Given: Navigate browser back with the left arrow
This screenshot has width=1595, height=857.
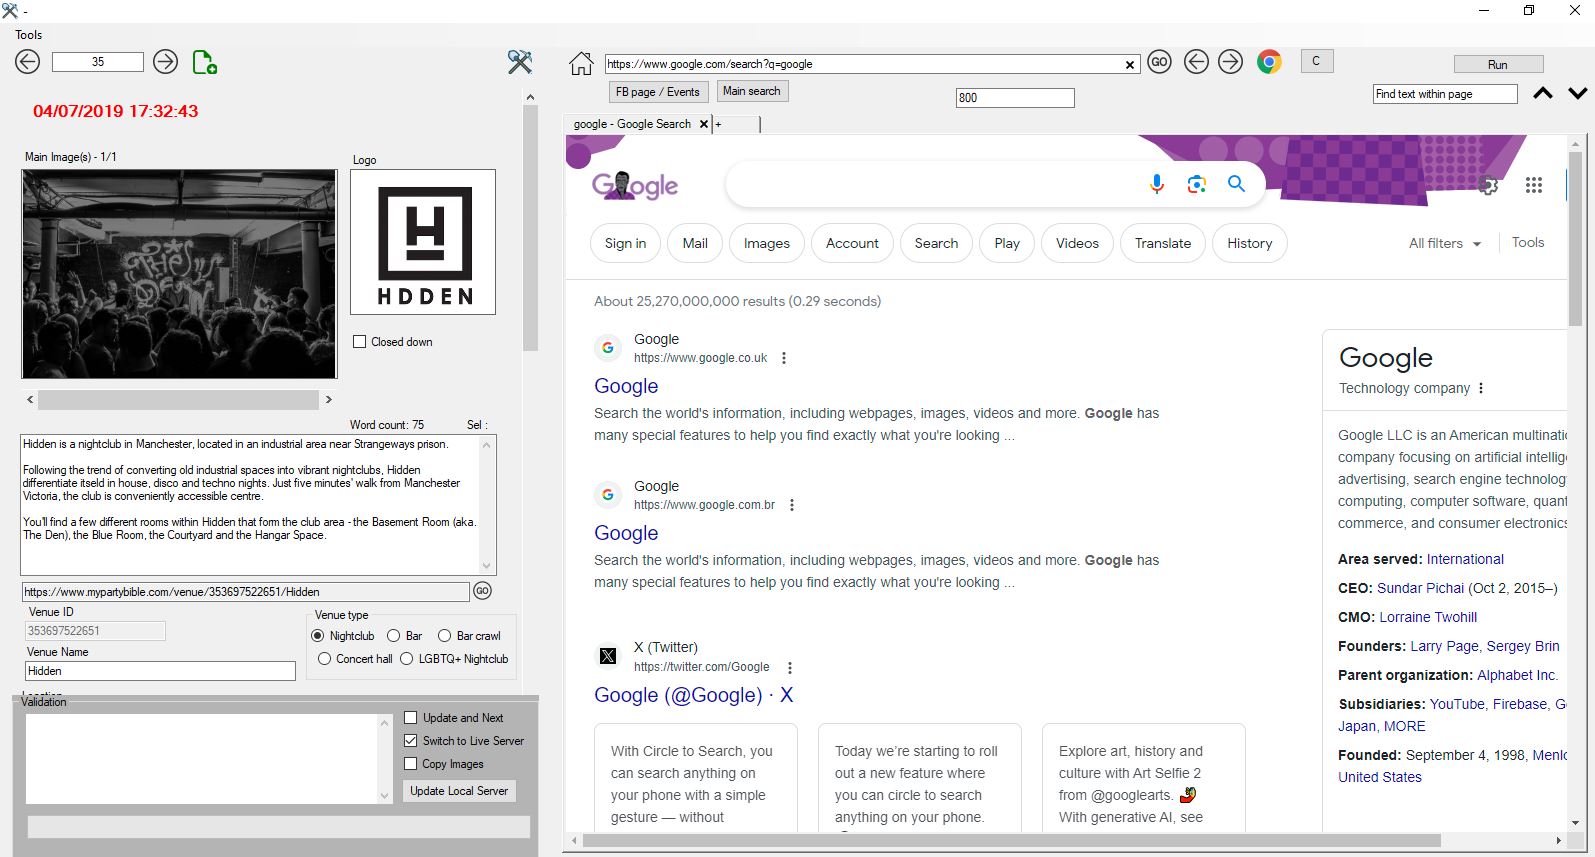Looking at the screenshot, I should coord(1196,62).
